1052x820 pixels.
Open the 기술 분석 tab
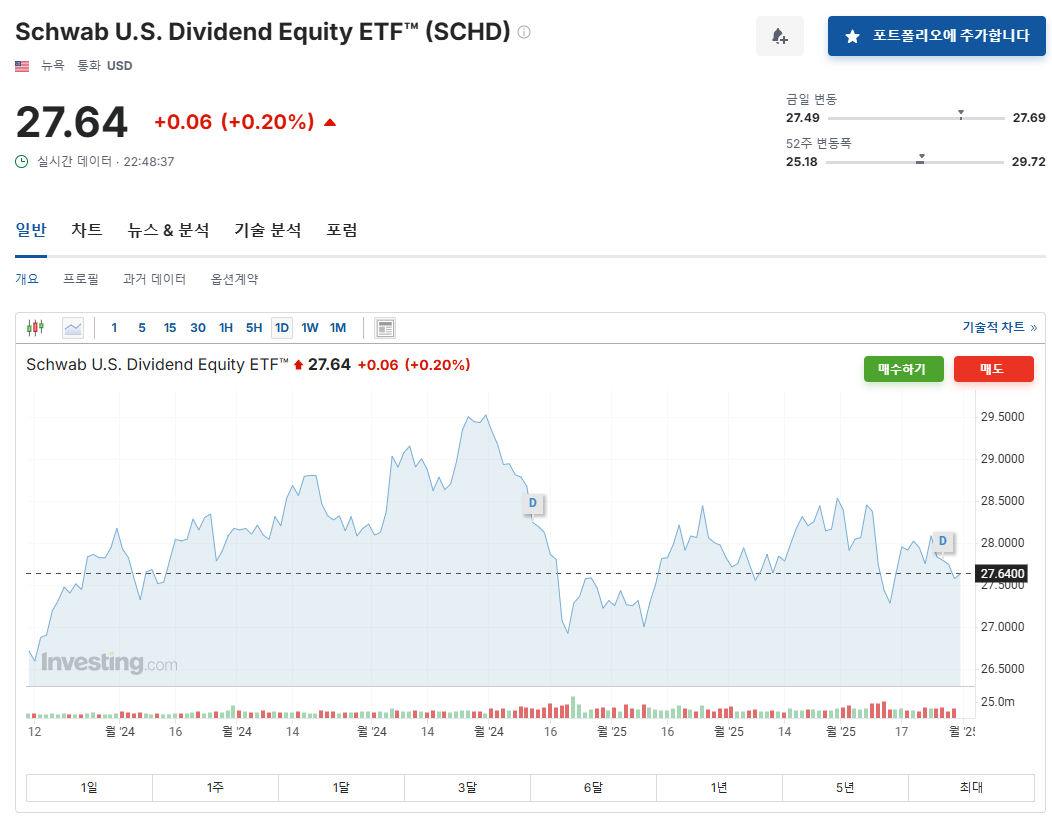tap(268, 230)
